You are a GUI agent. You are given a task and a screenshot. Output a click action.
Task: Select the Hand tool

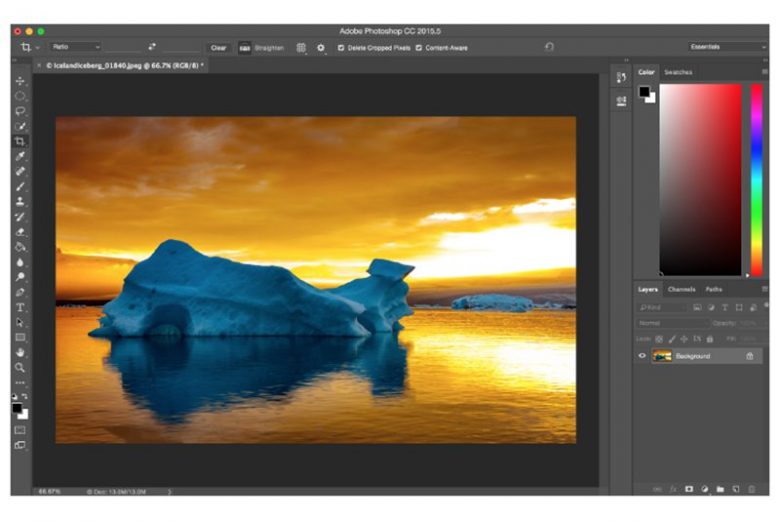(20, 352)
